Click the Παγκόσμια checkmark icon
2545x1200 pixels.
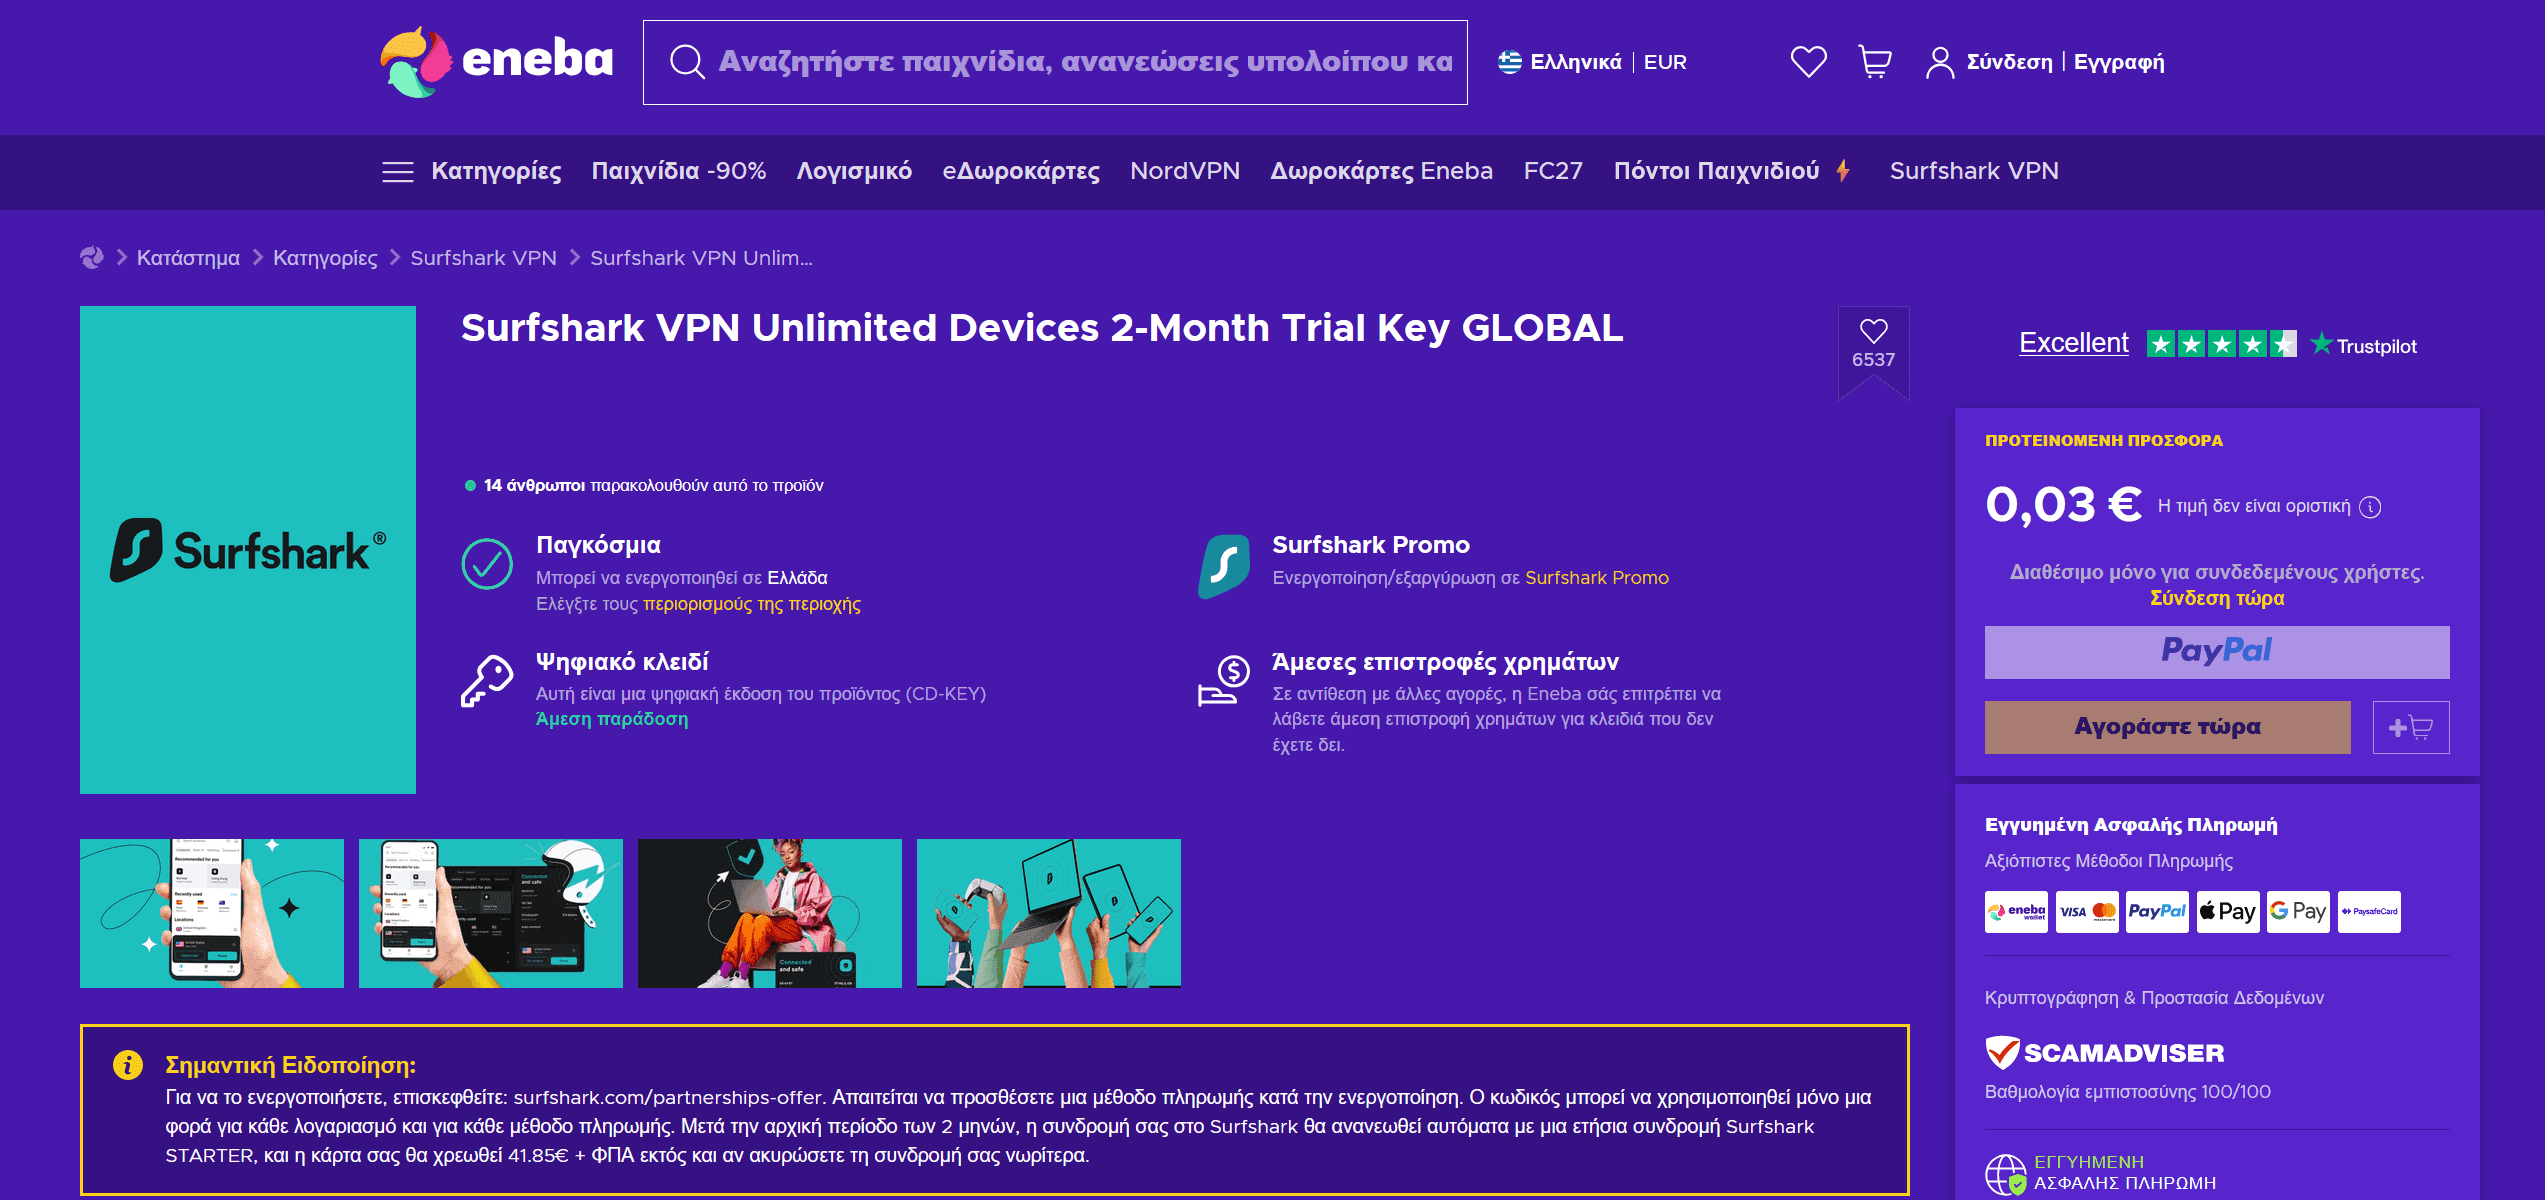487,564
